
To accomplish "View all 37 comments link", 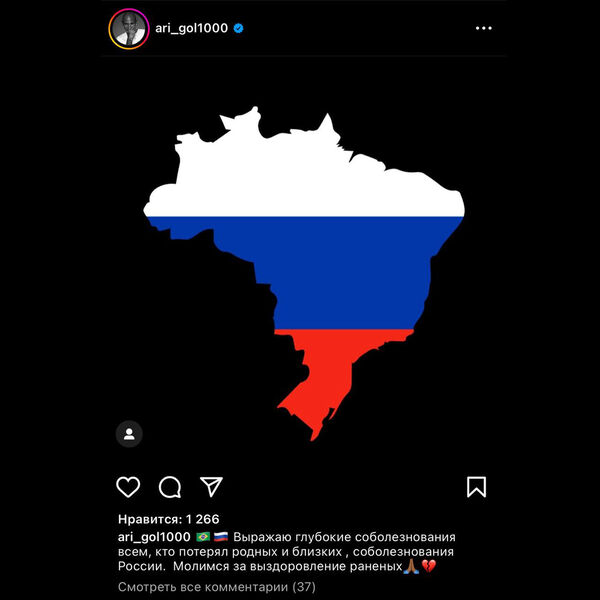I will [x=217, y=587].
